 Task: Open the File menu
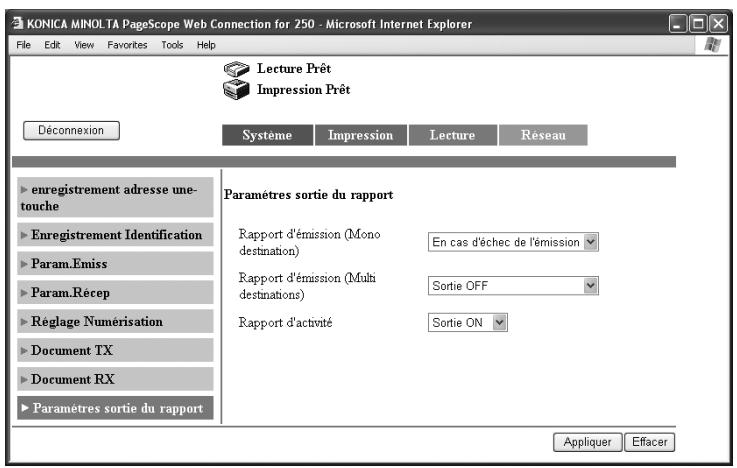click(x=24, y=45)
